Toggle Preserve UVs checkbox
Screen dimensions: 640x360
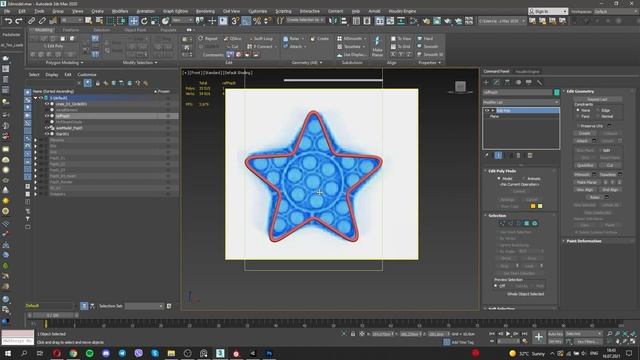coord(578,126)
